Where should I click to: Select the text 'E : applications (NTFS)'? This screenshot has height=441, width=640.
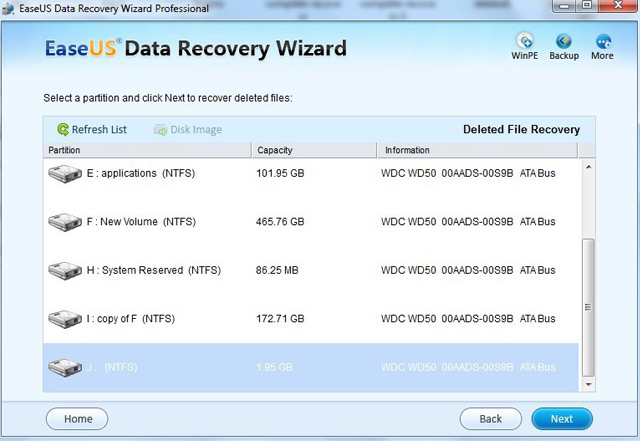(141, 174)
